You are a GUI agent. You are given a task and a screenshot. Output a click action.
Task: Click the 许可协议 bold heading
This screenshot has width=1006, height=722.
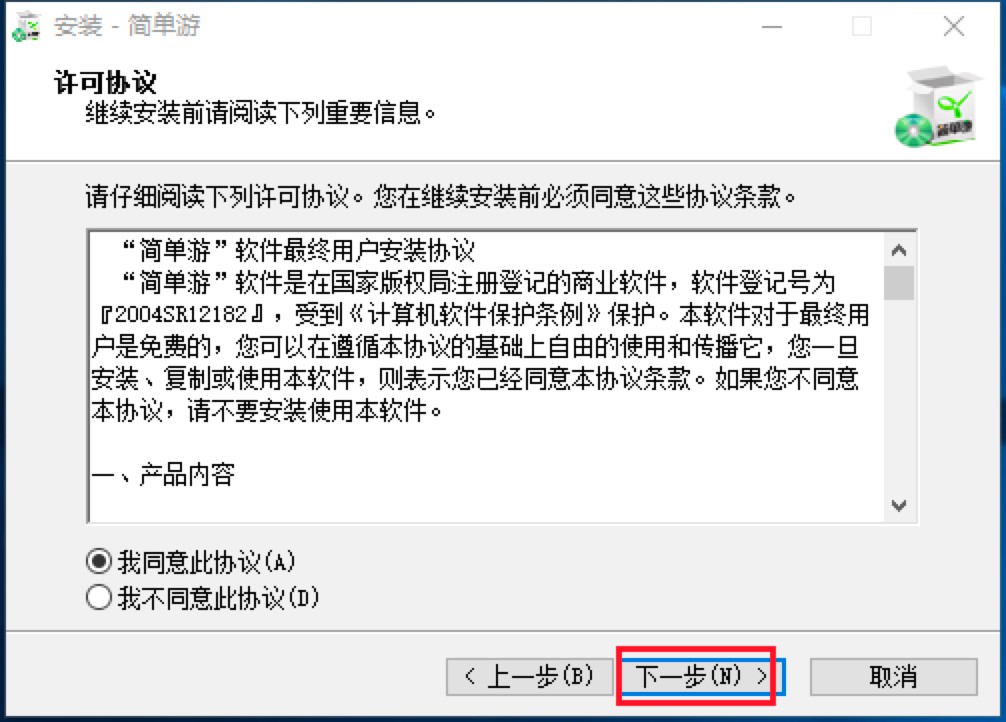point(105,82)
